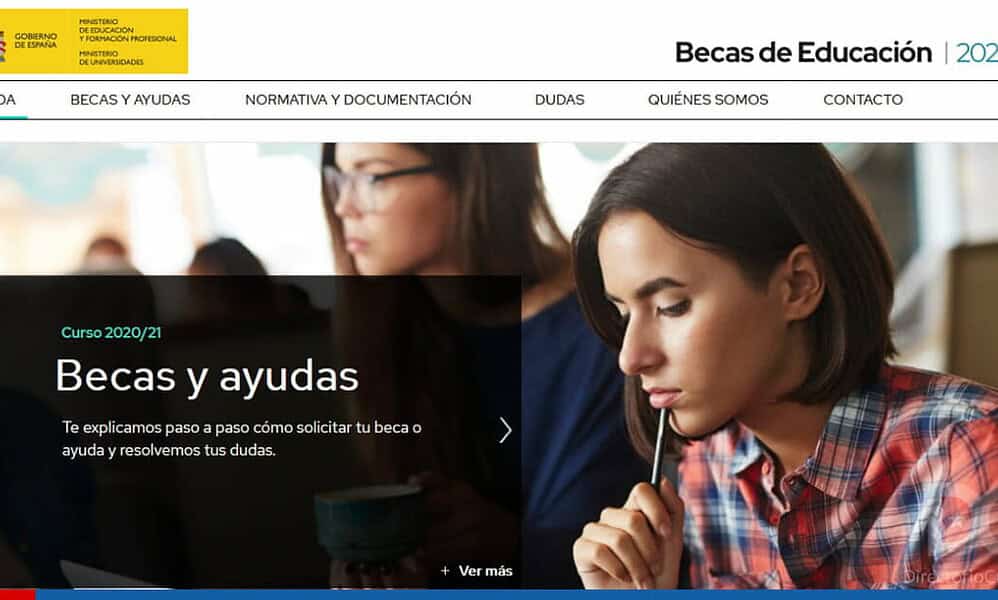The image size is (998, 600).
Task: Click the year number beside site title
Action: (x=976, y=52)
